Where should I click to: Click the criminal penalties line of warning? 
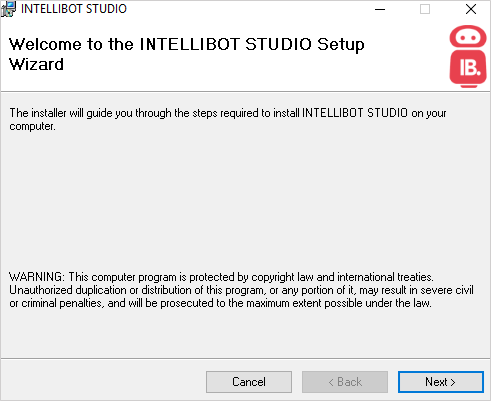coord(220,303)
